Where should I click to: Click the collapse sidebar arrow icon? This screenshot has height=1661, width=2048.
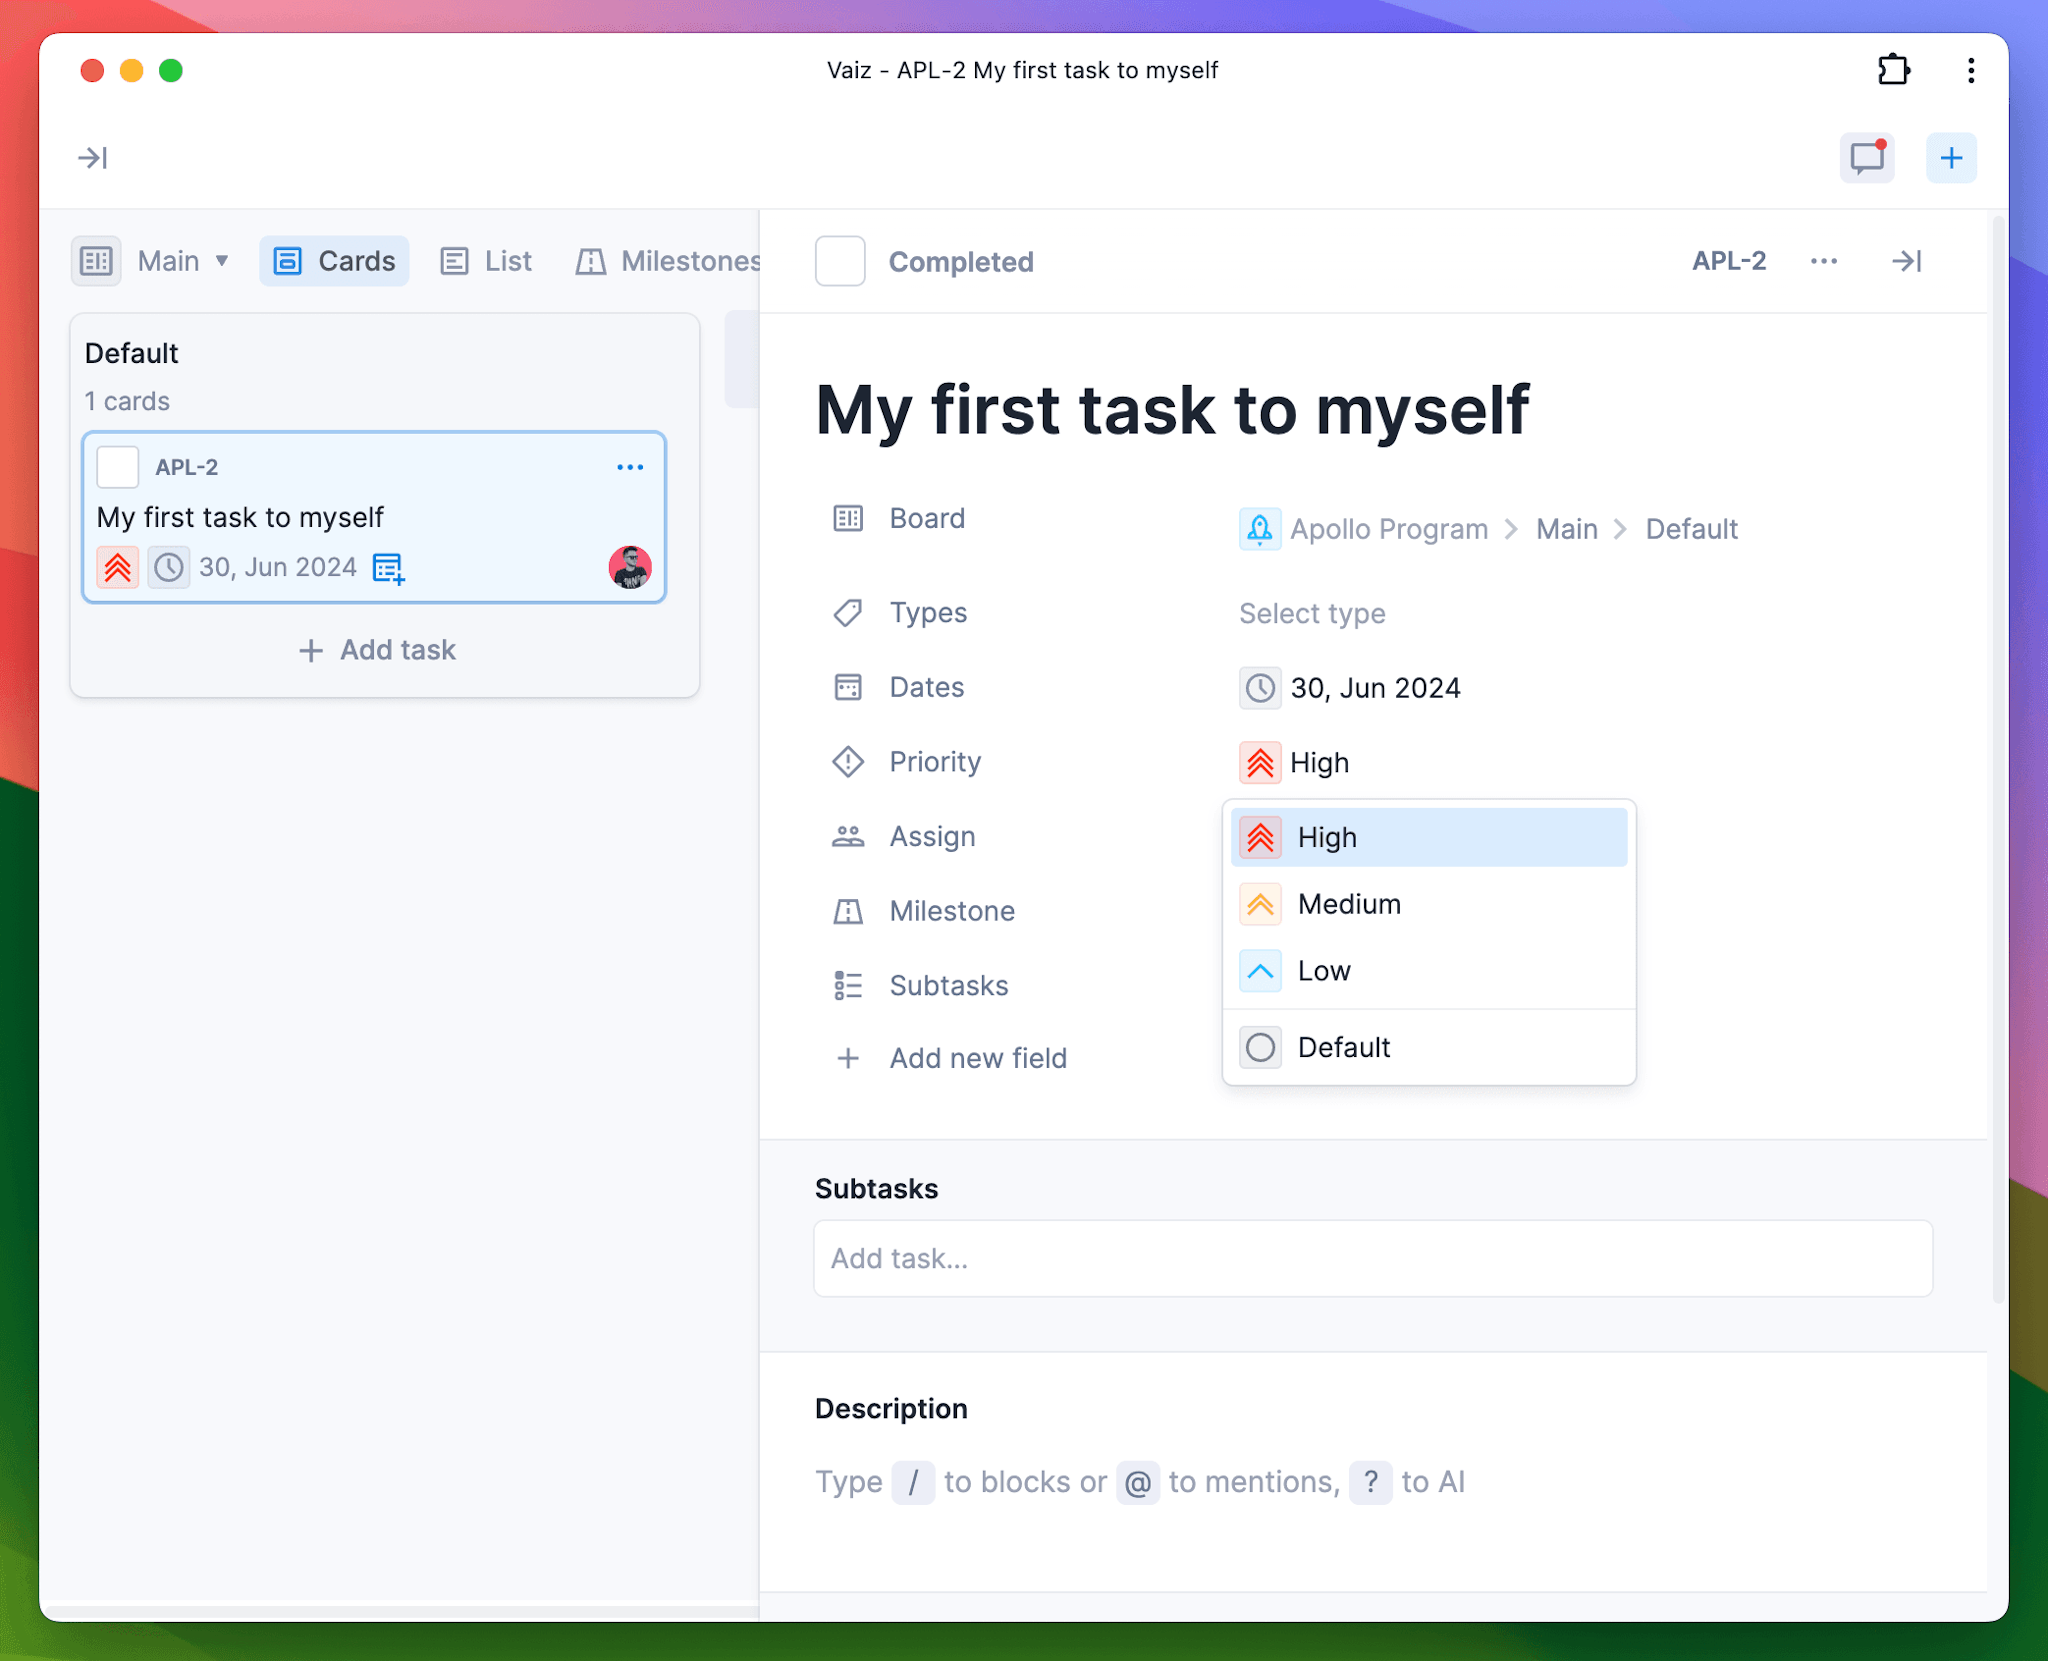(95, 158)
